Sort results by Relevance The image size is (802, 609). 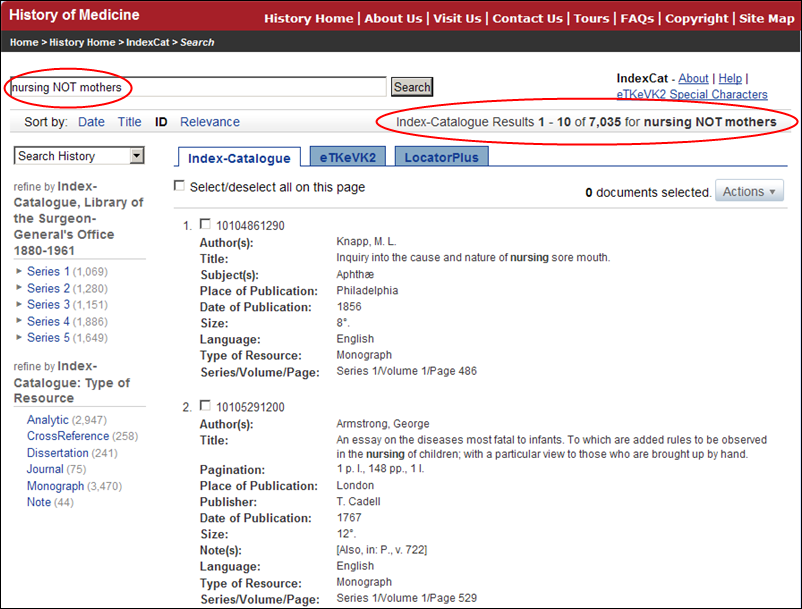tap(210, 122)
